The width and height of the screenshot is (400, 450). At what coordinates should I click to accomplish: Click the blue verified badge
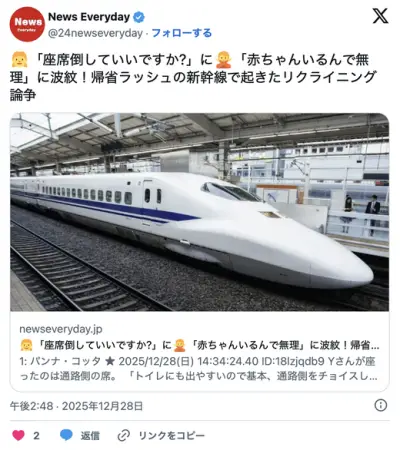click(139, 17)
